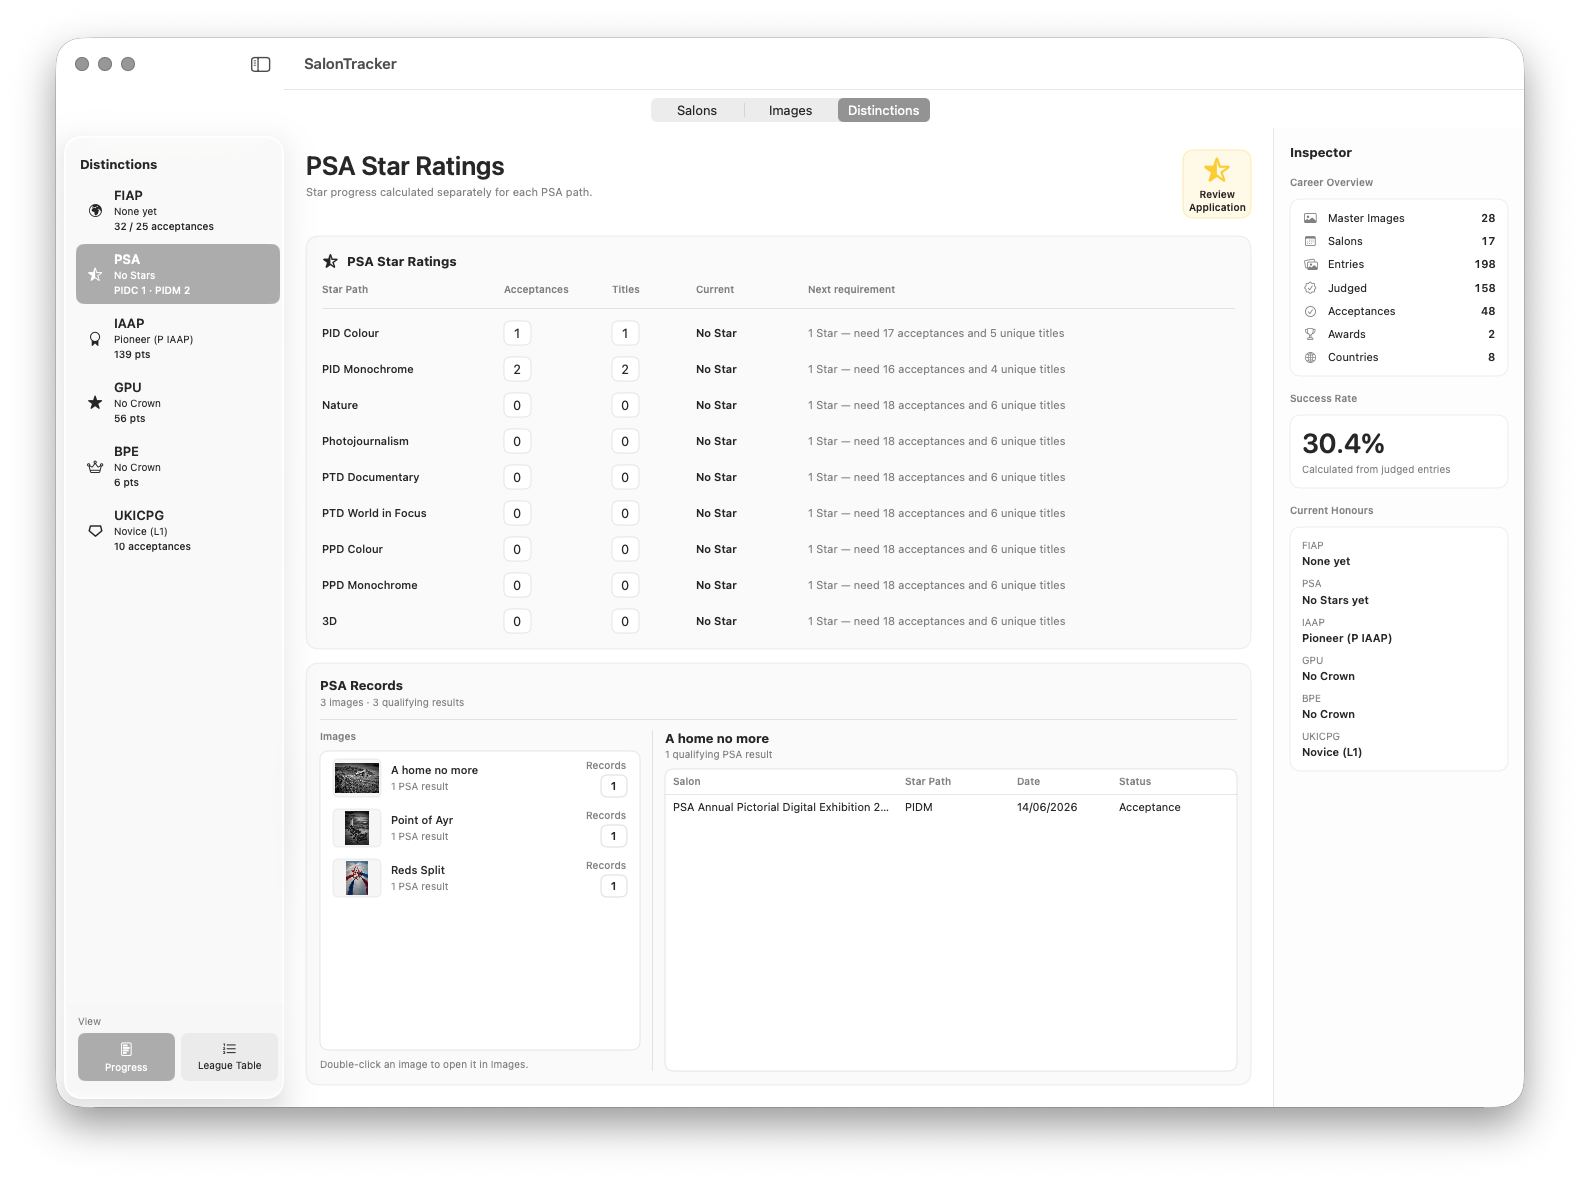This screenshot has width=1580, height=1181.
Task: Click PTD World in Focus row label
Action: 374,513
